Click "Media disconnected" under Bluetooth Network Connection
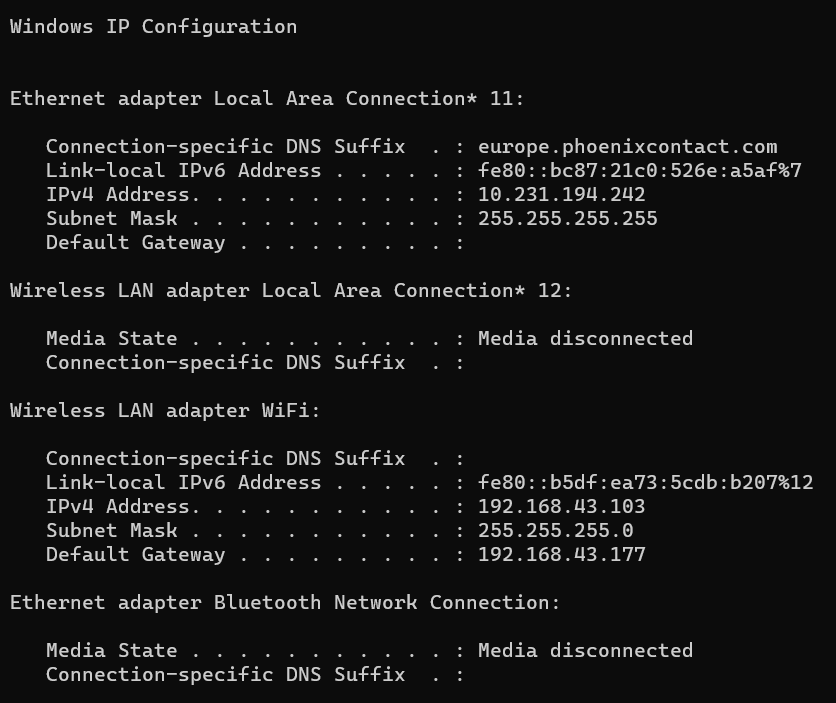The height and width of the screenshot is (703, 836). coord(585,651)
